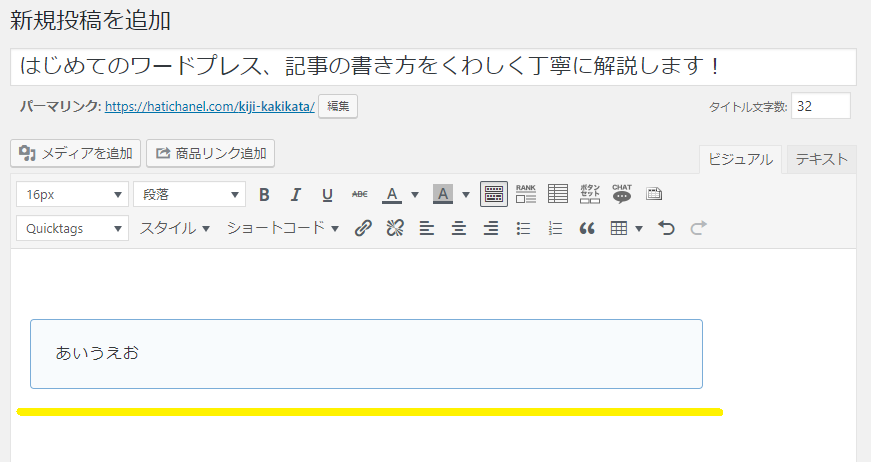
Task: Switch to the ビジュアル editor tab
Action: click(740, 159)
